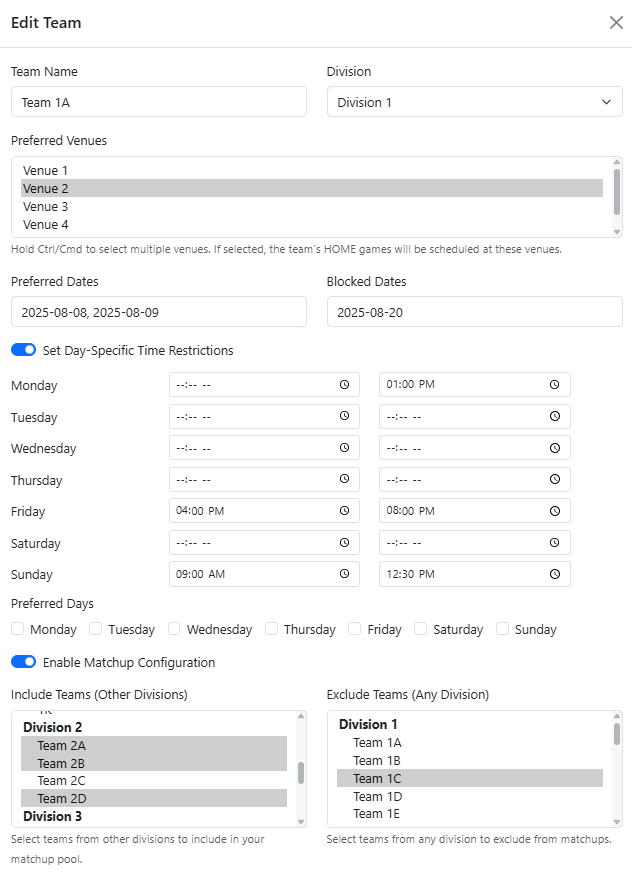Tick the Wednesday preferred day checkbox
This screenshot has height=882, width=632.
pos(174,629)
